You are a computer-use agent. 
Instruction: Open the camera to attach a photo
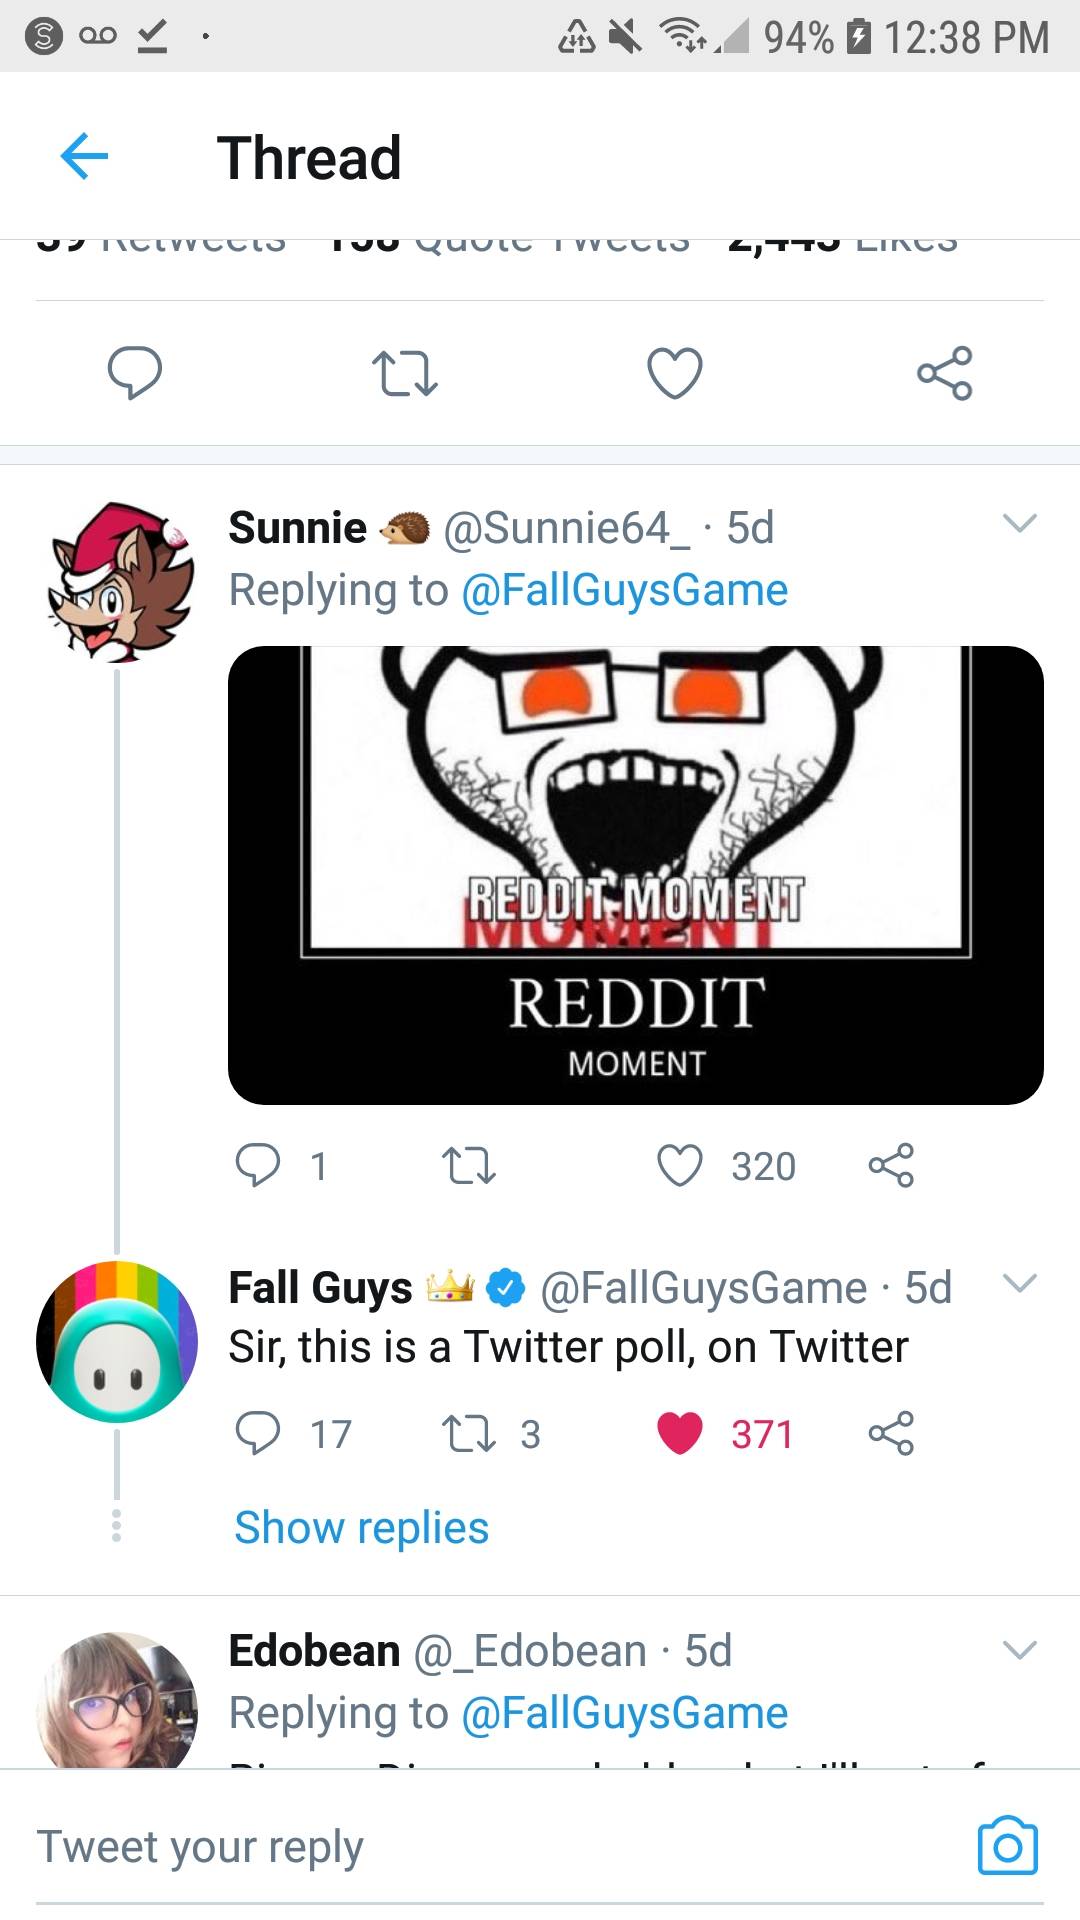(1007, 1845)
